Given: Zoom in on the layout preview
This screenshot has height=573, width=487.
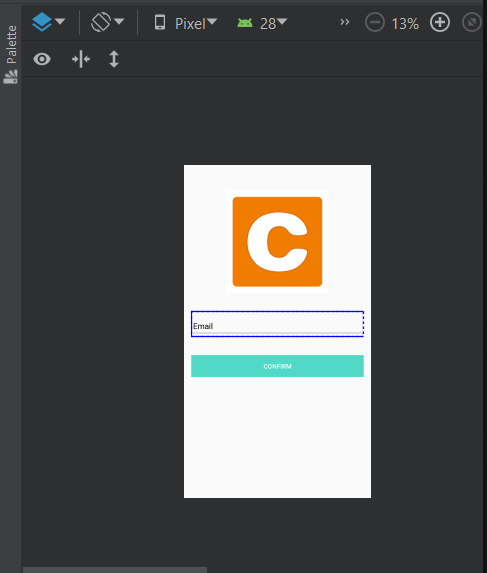Looking at the screenshot, I should (x=440, y=23).
